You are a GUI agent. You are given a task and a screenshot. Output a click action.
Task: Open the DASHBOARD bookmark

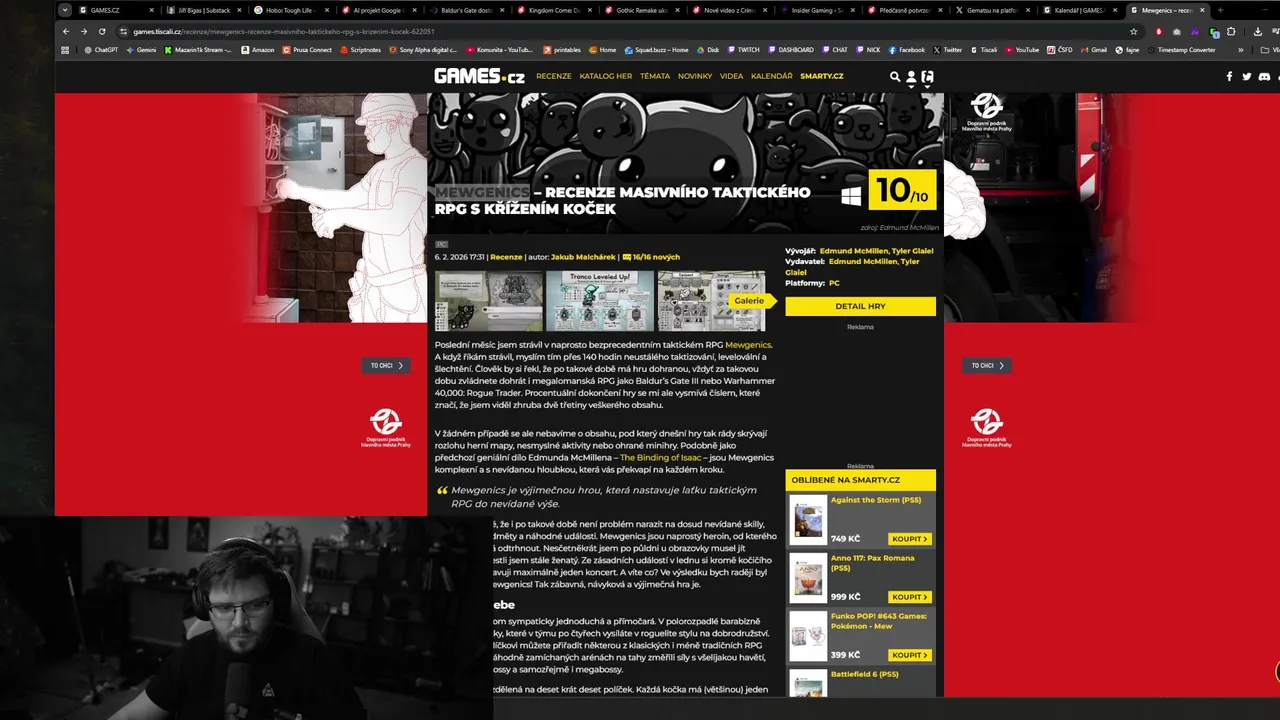(790, 49)
